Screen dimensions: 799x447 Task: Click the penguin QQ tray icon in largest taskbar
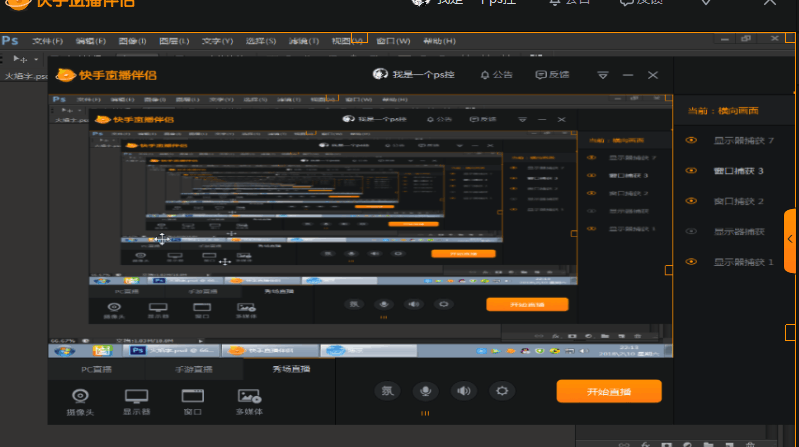pos(525,351)
